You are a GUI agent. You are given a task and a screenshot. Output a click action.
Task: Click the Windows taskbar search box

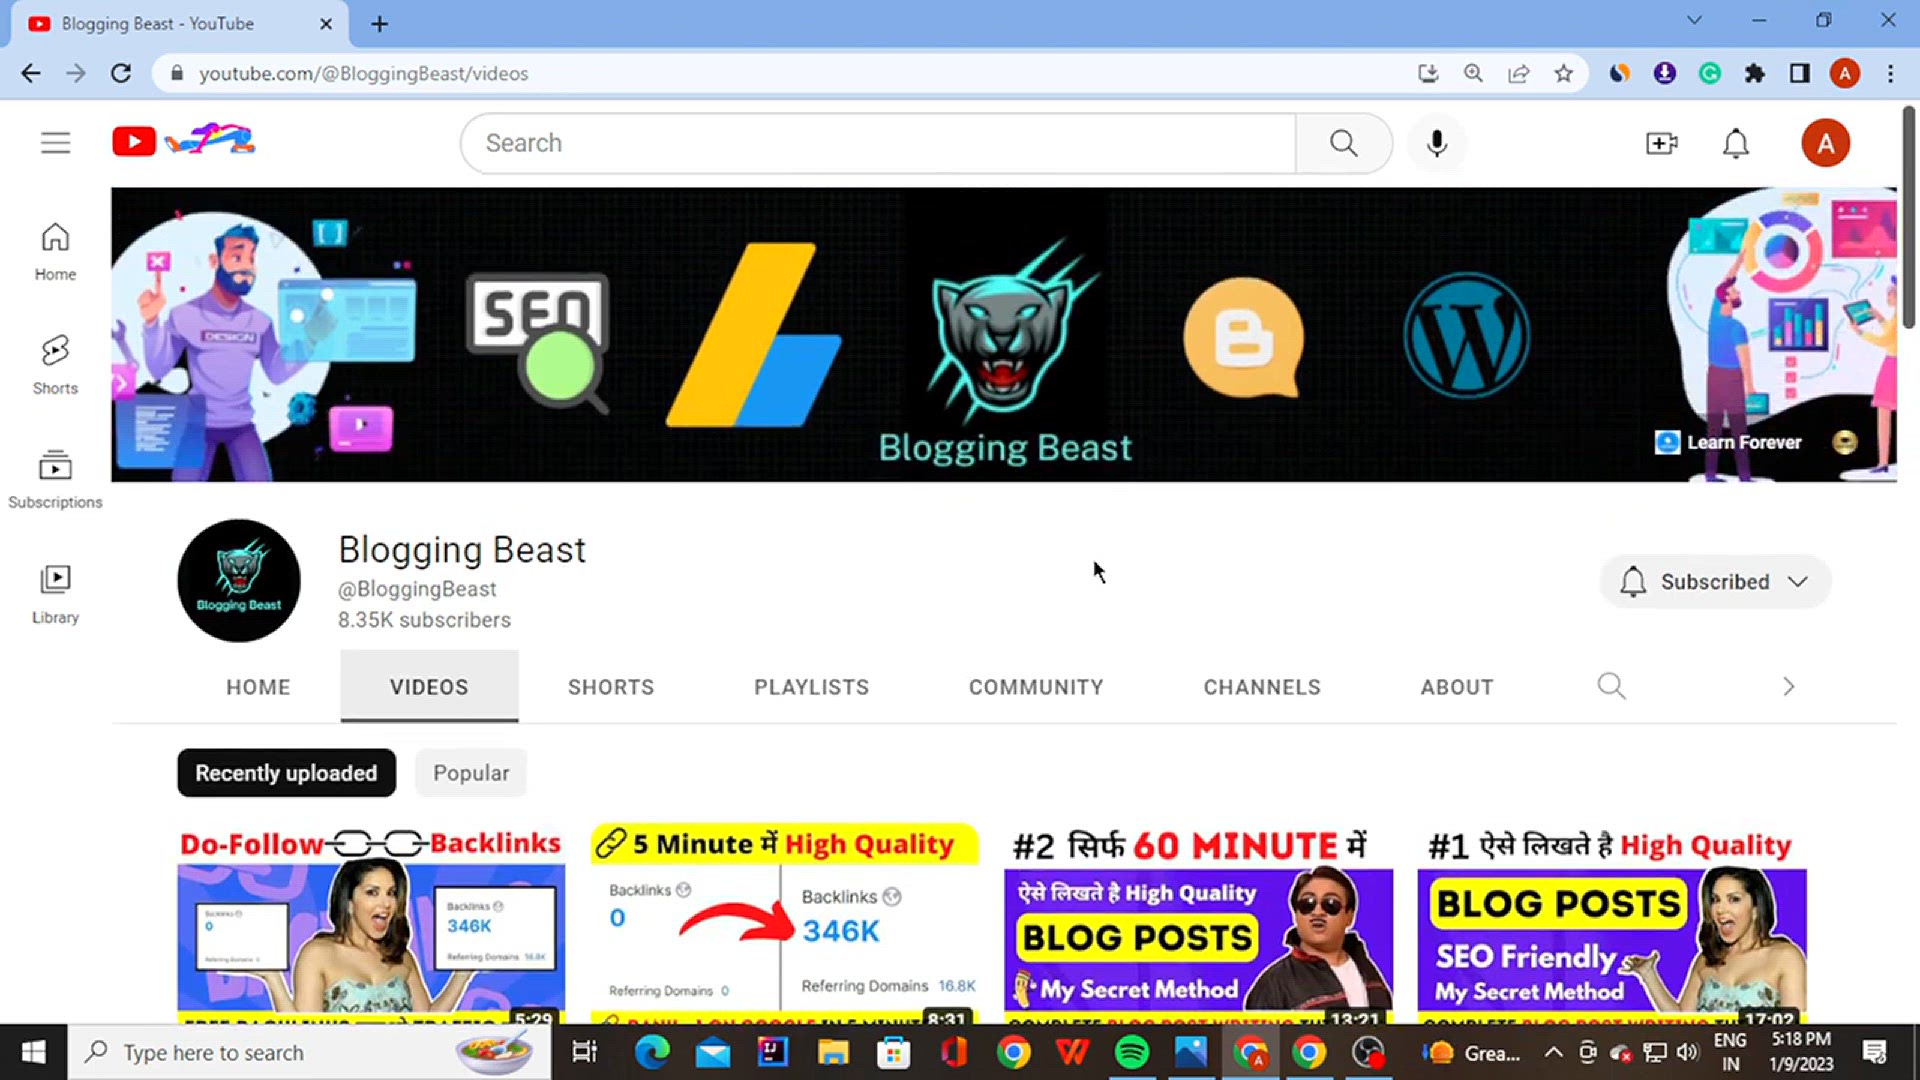pos(309,1052)
